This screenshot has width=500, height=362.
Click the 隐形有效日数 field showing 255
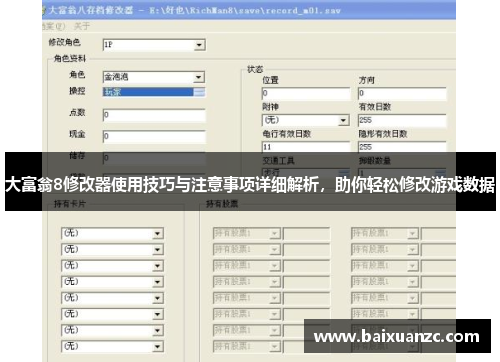402,147
